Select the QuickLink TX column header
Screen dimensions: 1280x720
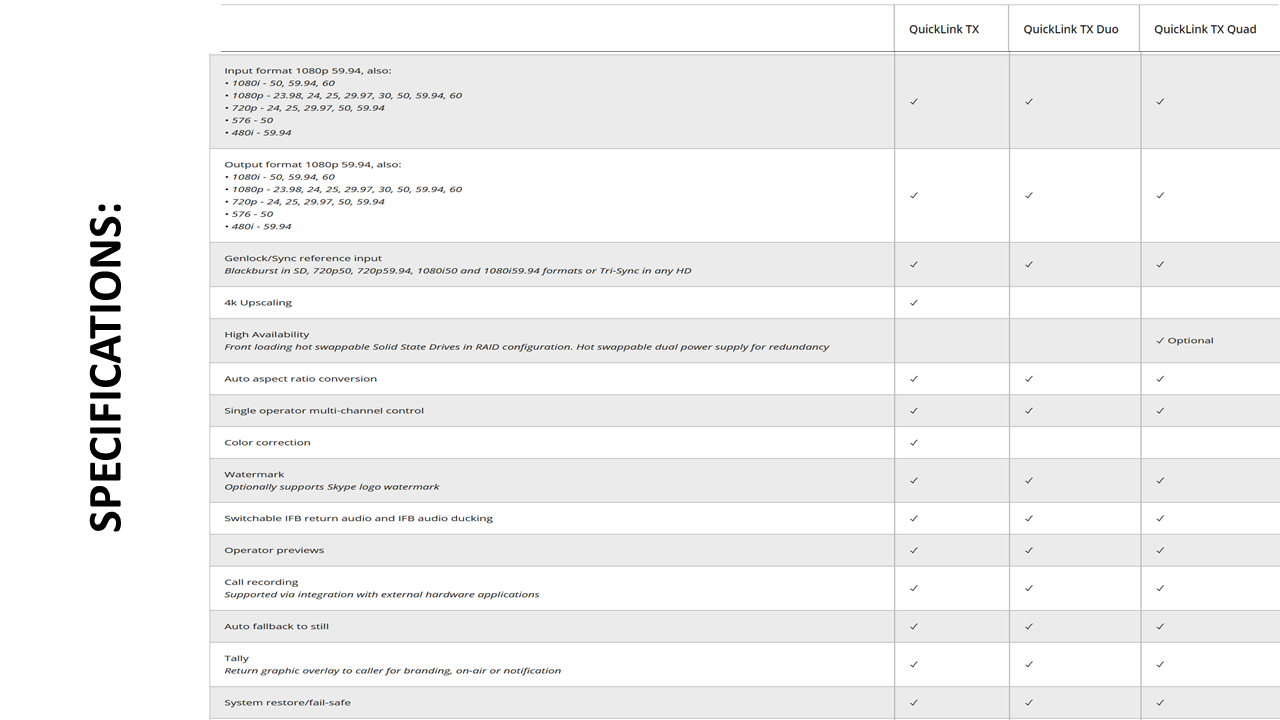[x=943, y=29]
